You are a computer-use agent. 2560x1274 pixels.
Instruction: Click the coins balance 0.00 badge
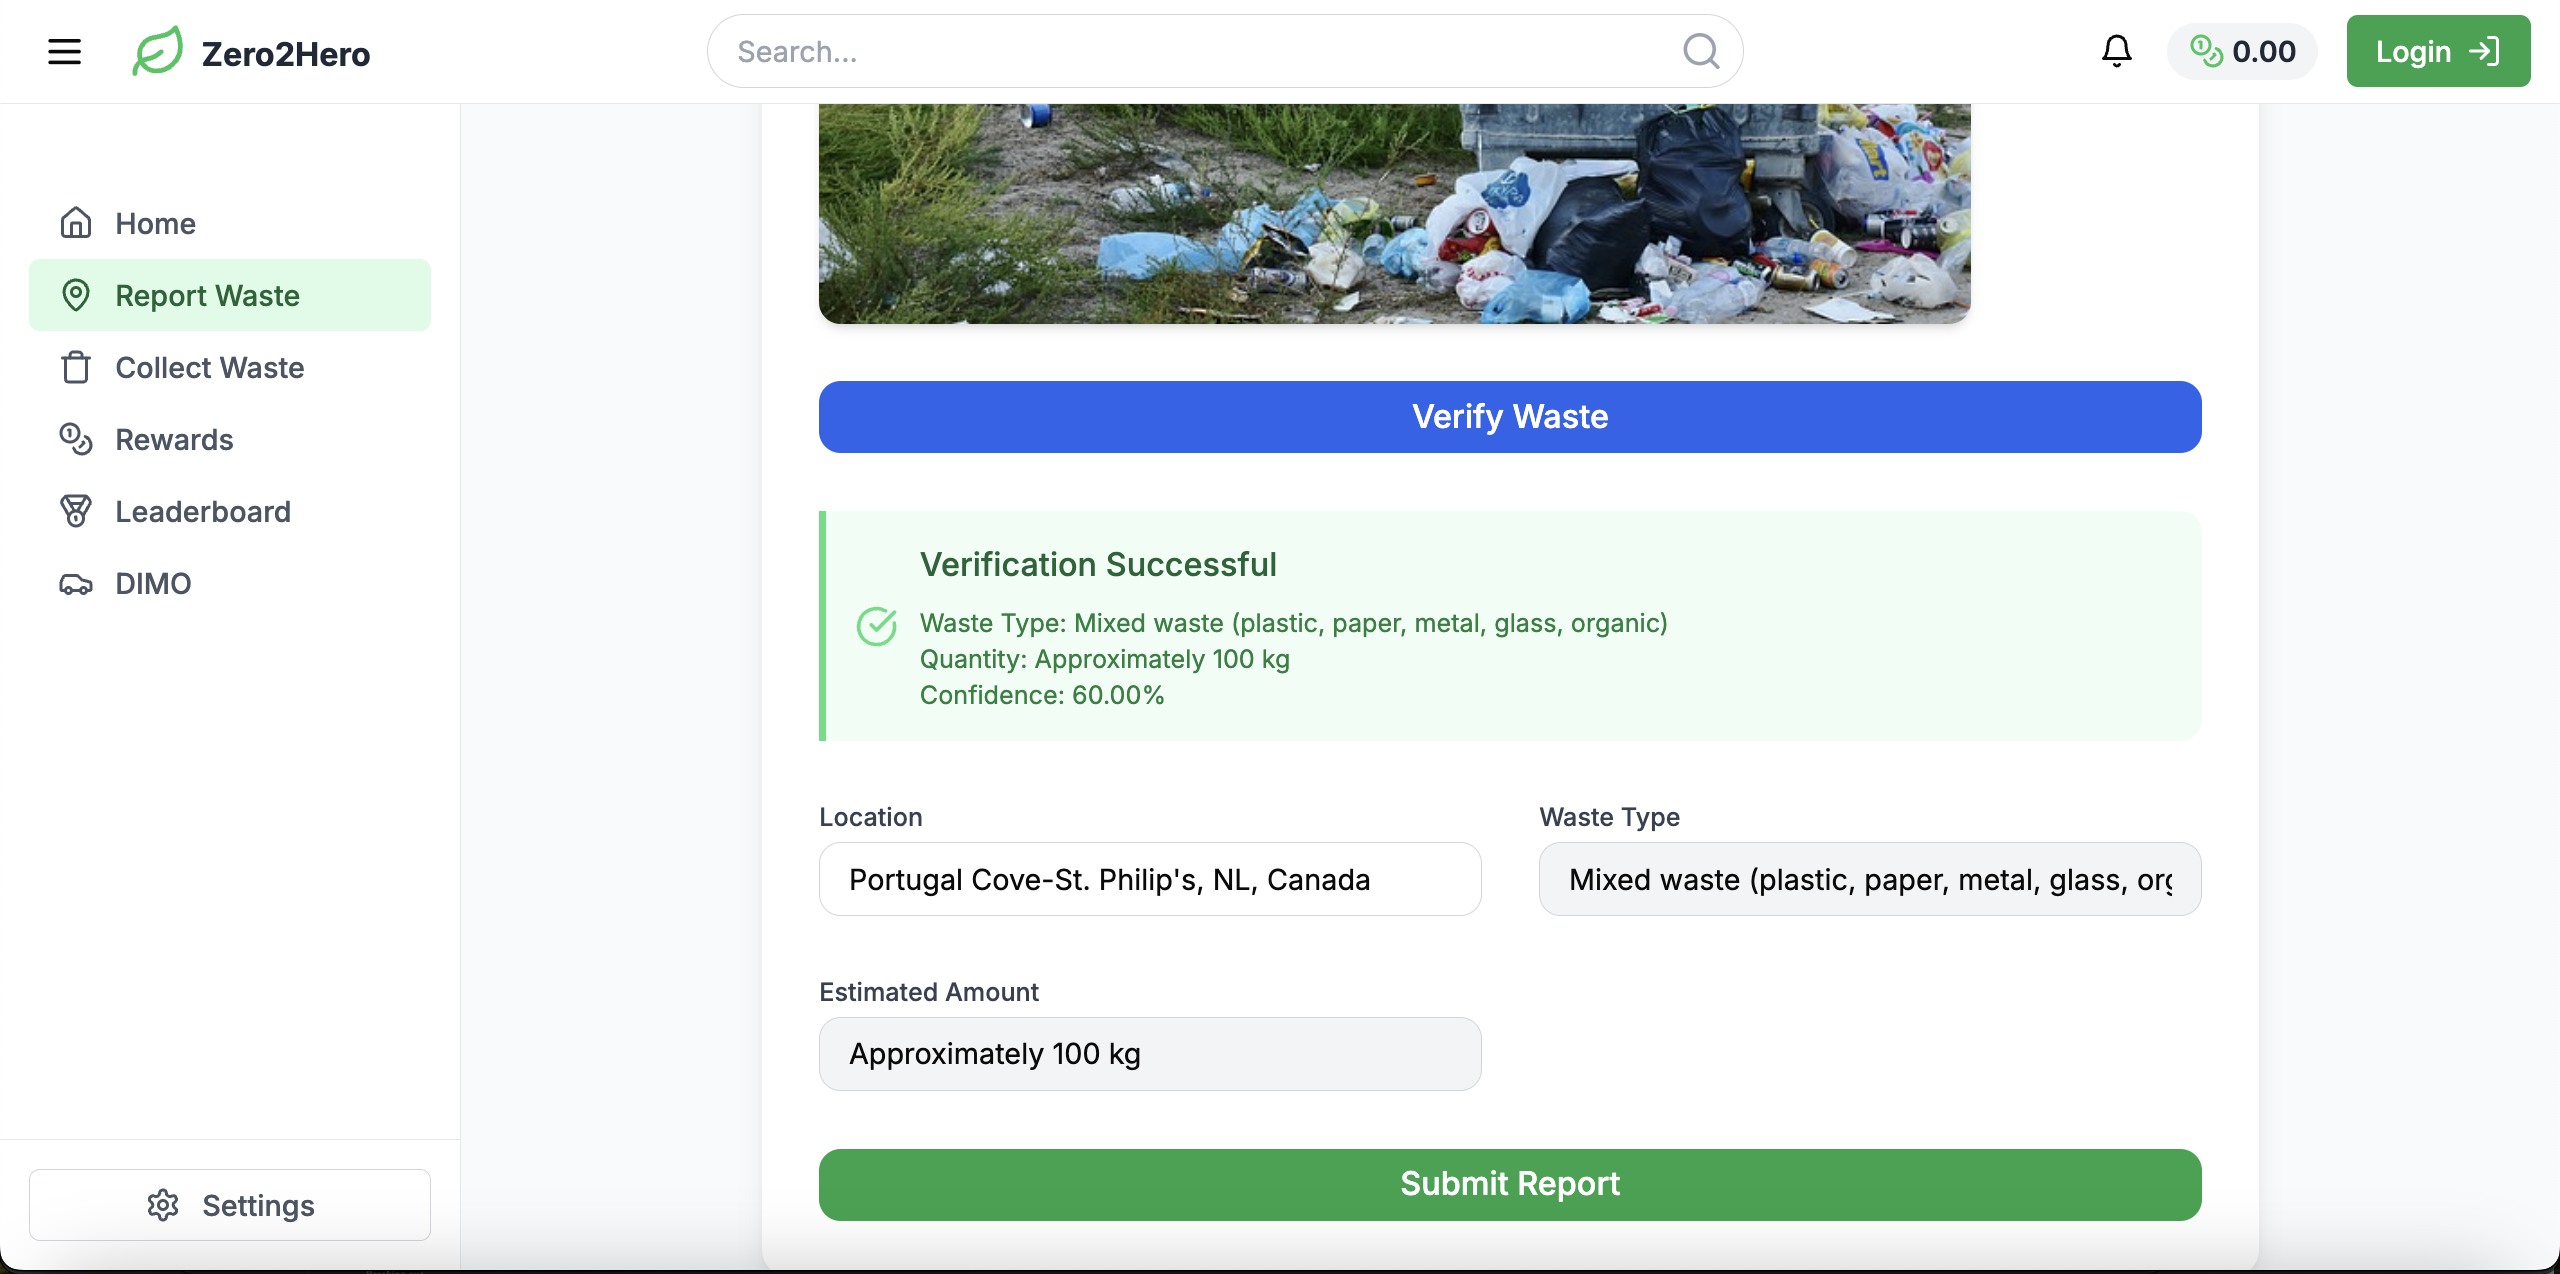(x=2242, y=52)
